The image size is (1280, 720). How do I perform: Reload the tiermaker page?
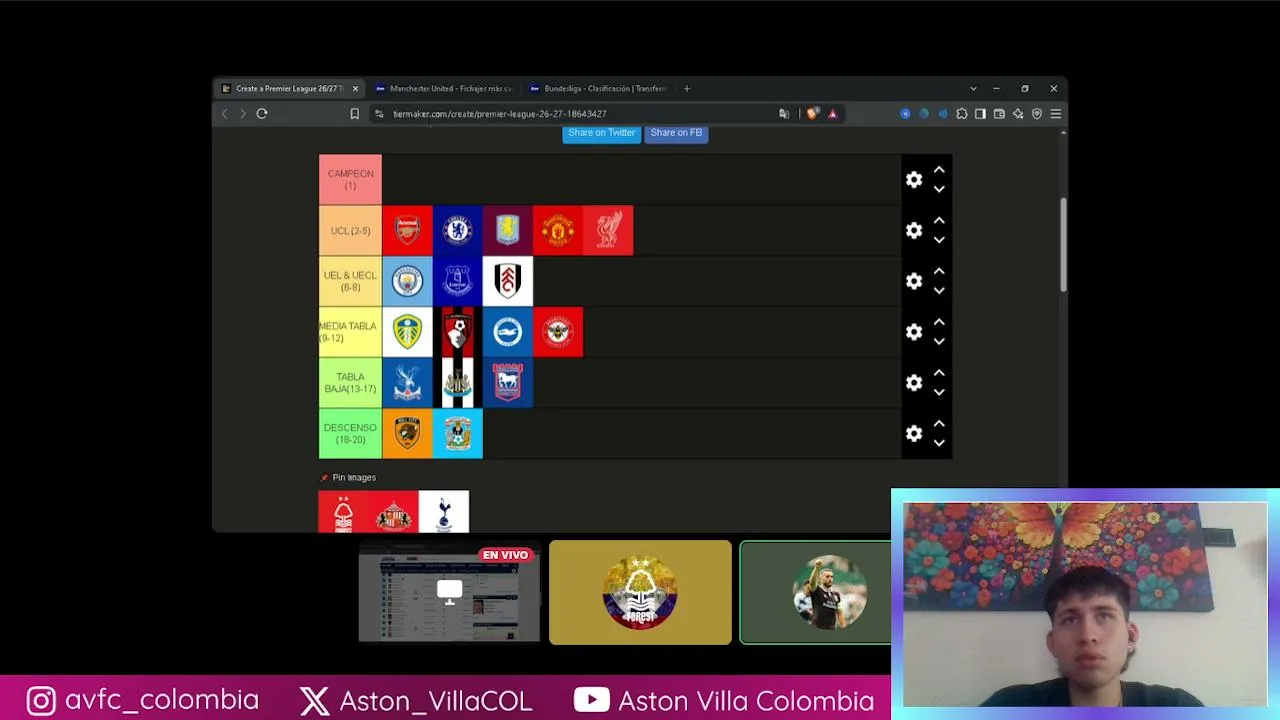(262, 114)
